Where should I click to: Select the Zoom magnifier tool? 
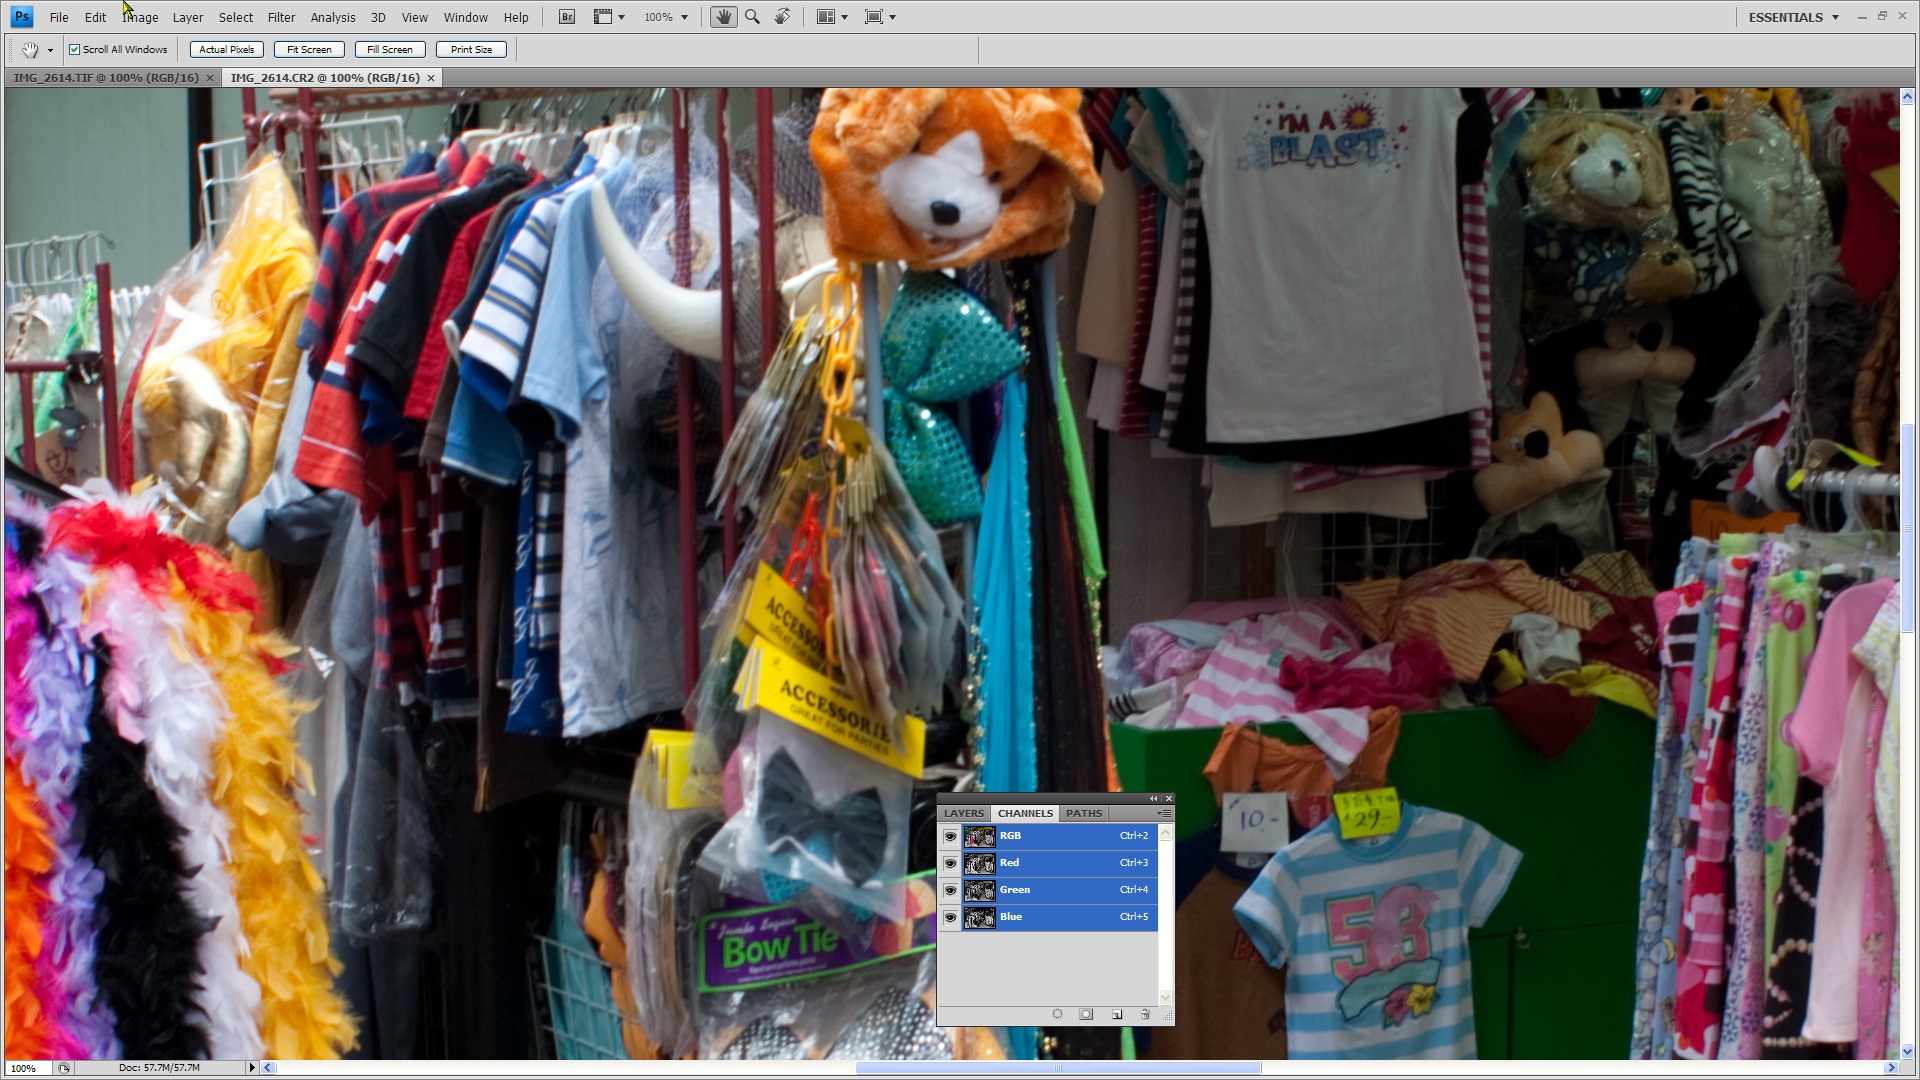point(752,17)
